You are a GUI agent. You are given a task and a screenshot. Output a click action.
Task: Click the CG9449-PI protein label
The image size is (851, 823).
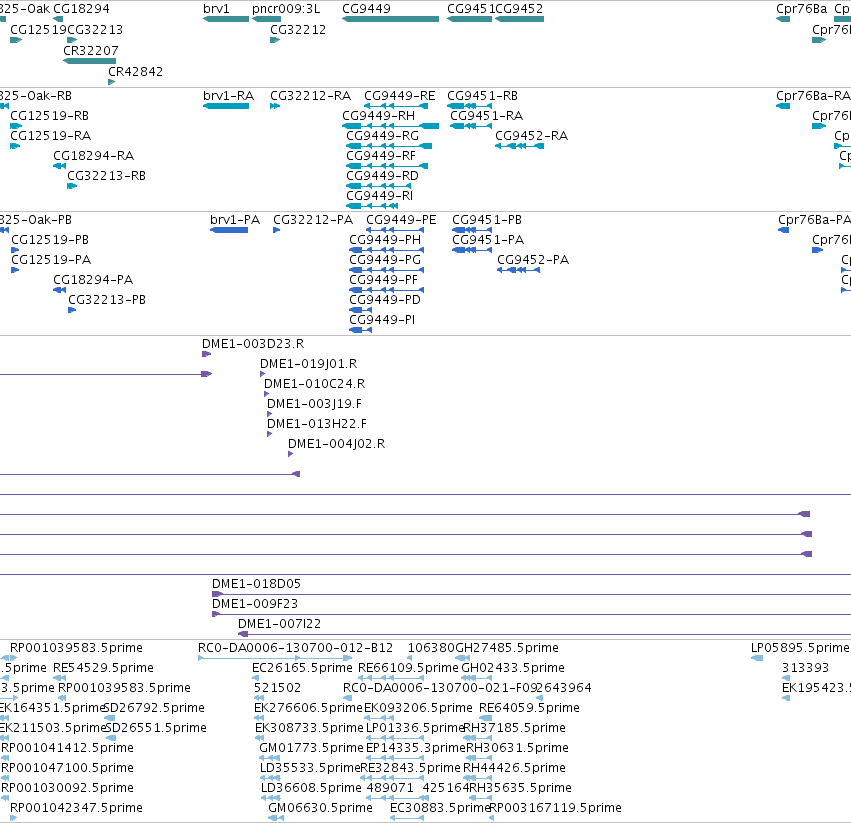(382, 320)
